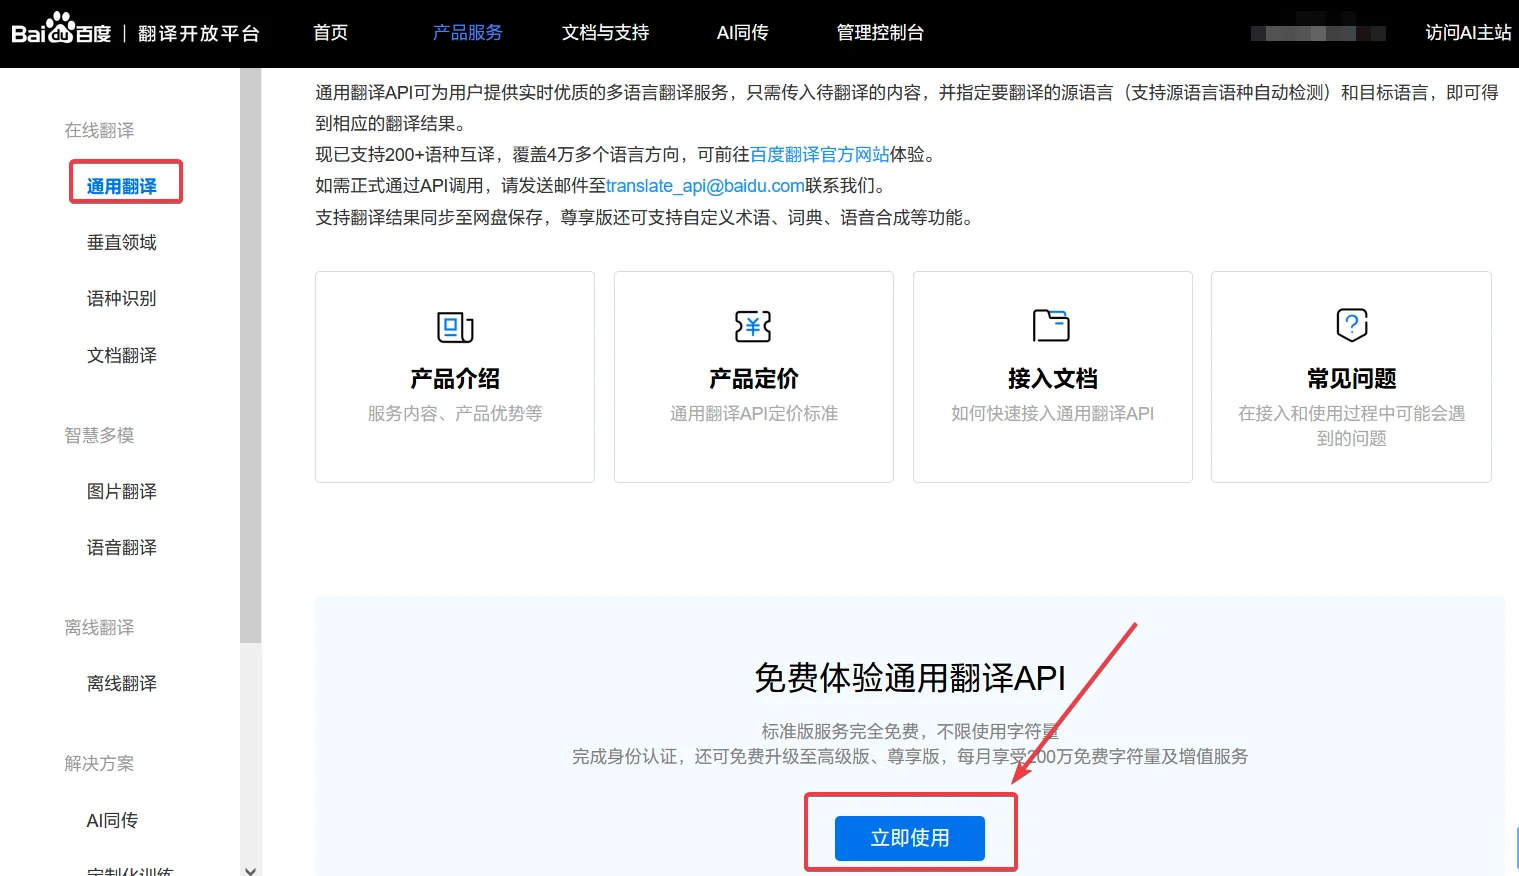Go to AI同传 in top navigation

tap(742, 33)
